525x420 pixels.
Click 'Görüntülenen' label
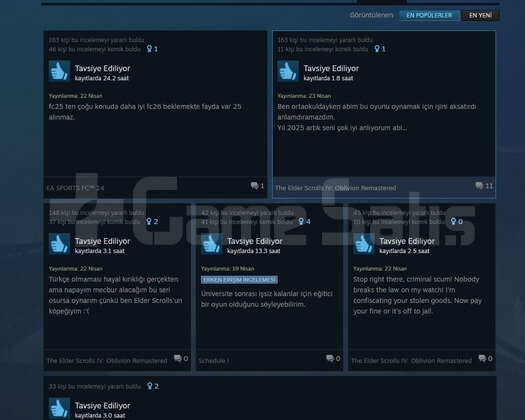point(371,15)
